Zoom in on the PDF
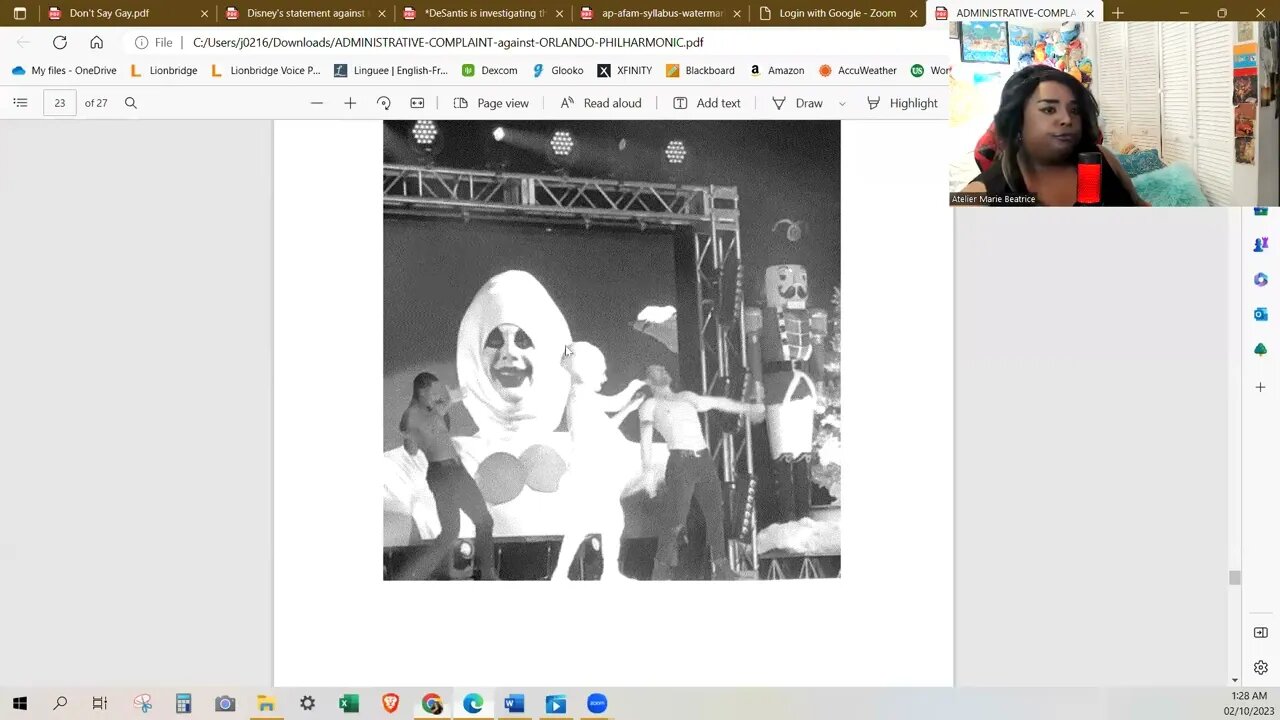This screenshot has height=720, width=1280. coord(350,103)
